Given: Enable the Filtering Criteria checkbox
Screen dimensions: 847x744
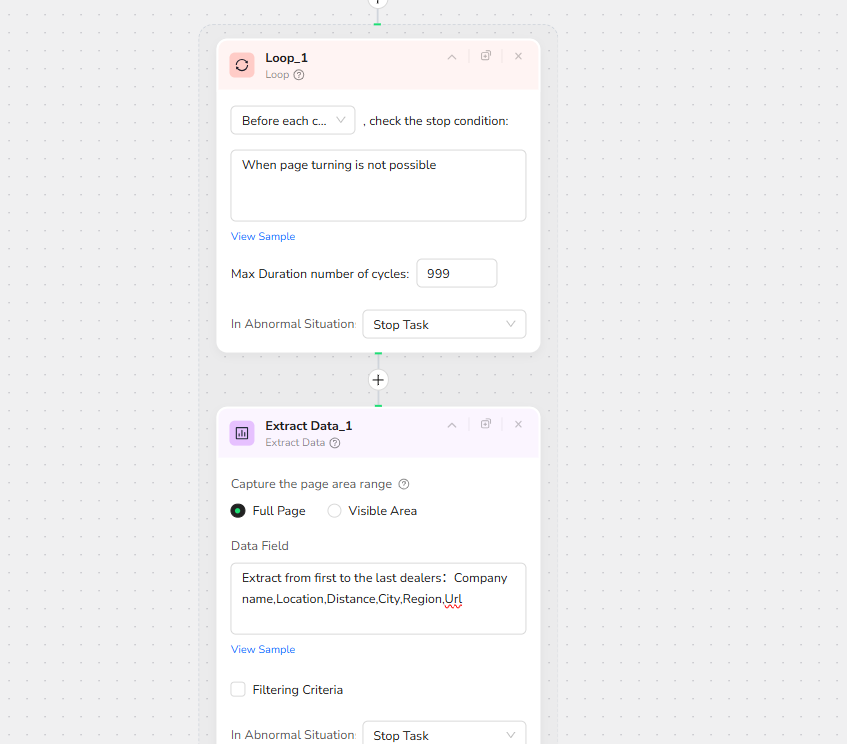Looking at the screenshot, I should (x=238, y=690).
